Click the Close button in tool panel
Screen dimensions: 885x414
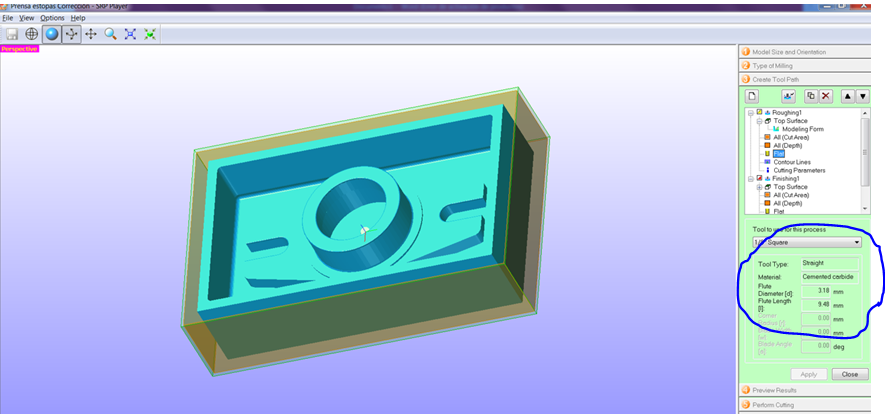click(849, 374)
